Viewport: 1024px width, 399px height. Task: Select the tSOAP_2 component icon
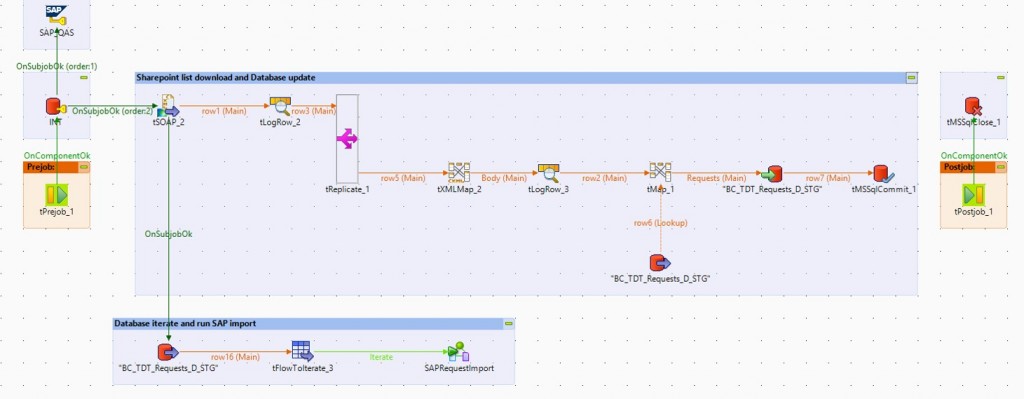tap(168, 106)
